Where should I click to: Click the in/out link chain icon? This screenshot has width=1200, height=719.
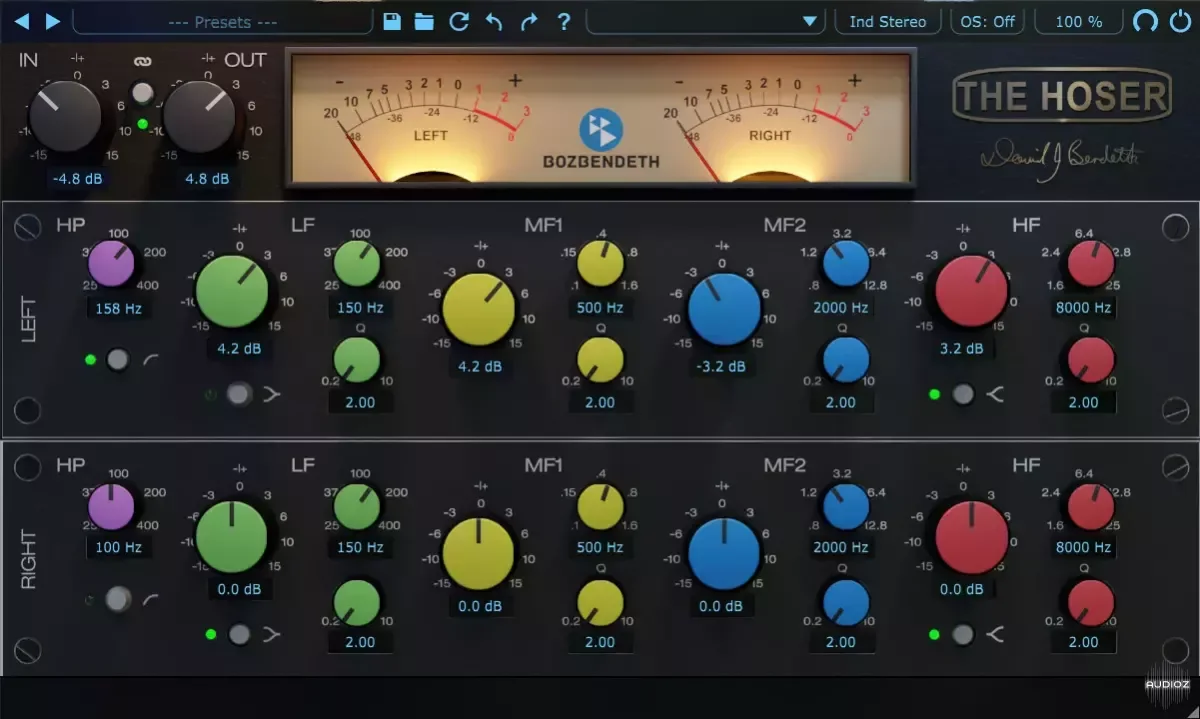point(143,62)
